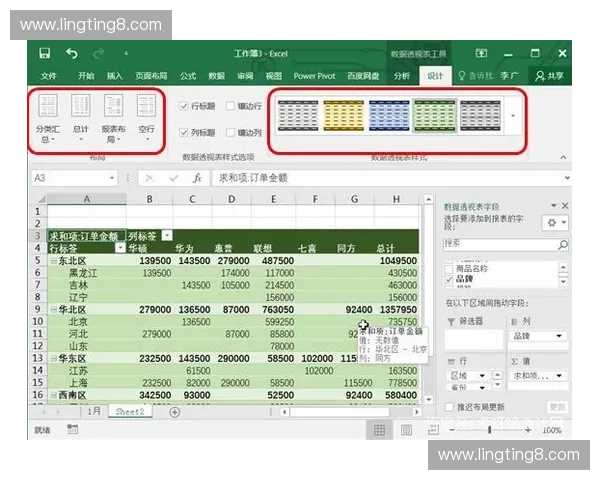Switch to Page Layout view icon
The width and height of the screenshot is (600, 480).
pos(406,430)
